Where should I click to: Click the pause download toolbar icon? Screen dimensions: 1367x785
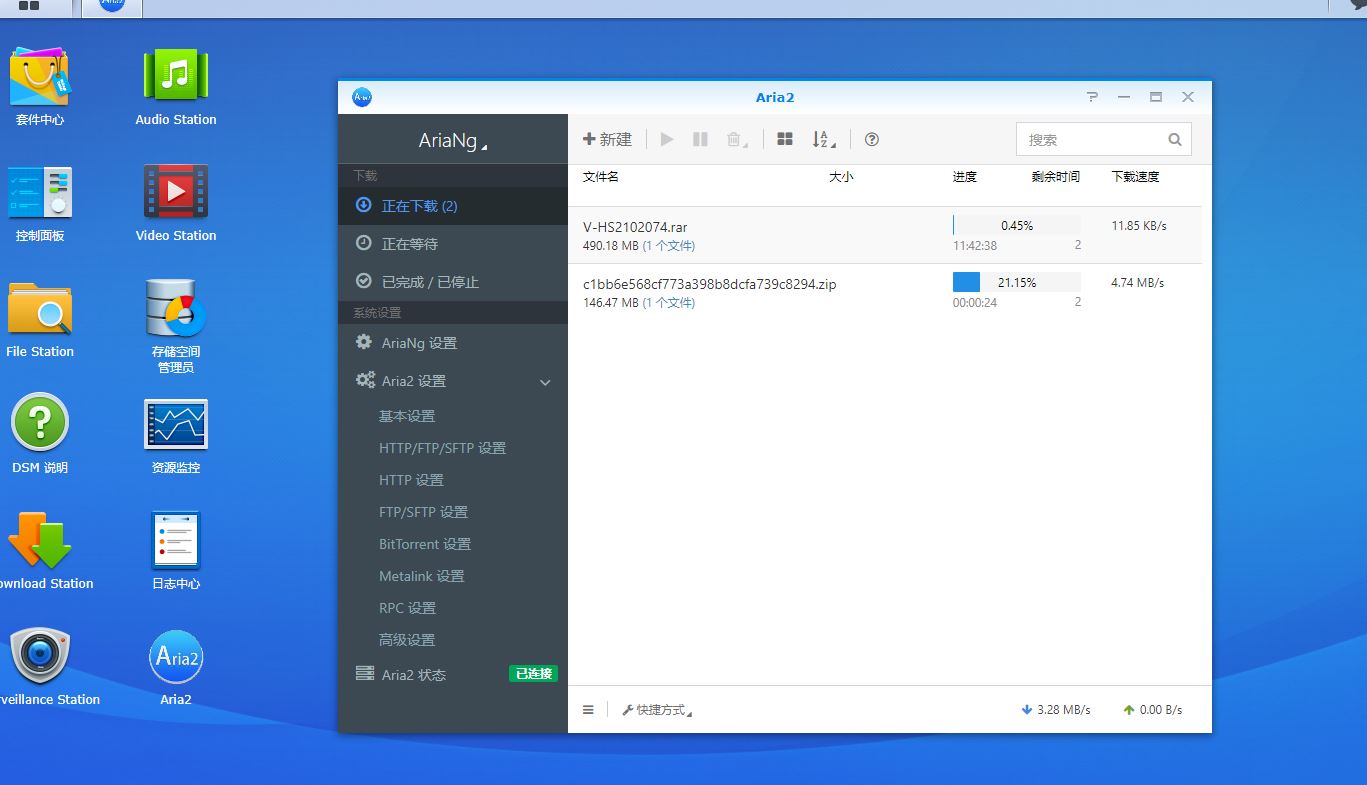pos(700,140)
